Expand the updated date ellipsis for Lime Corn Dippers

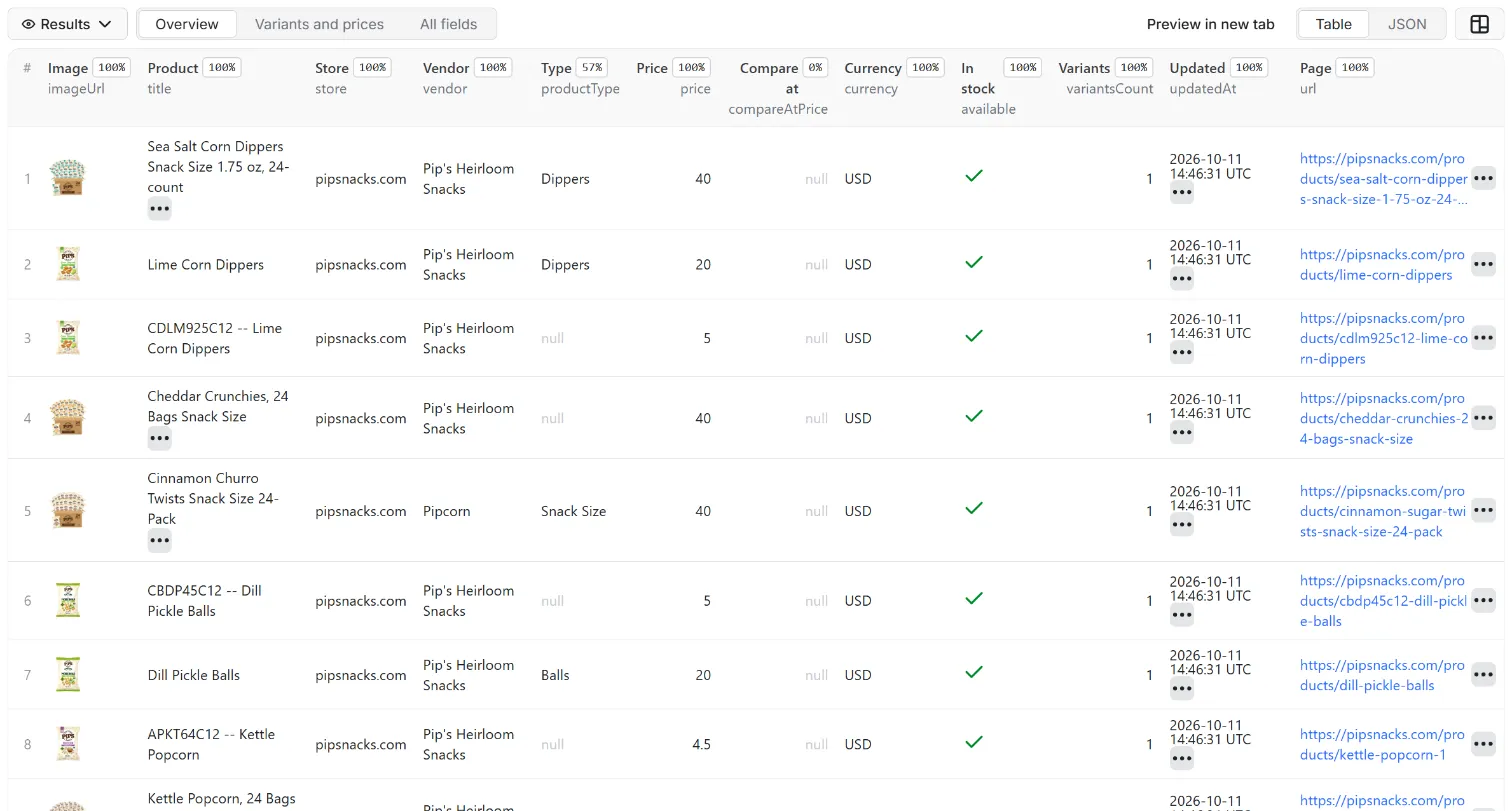1181,278
